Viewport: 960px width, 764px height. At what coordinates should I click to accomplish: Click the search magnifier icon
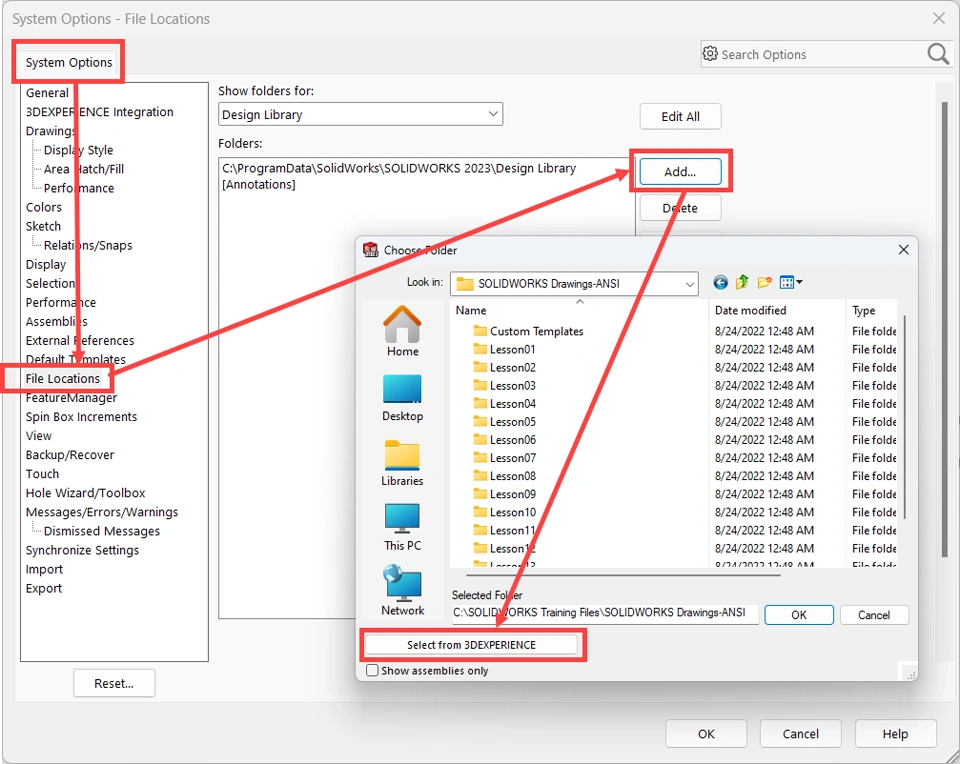click(x=937, y=54)
